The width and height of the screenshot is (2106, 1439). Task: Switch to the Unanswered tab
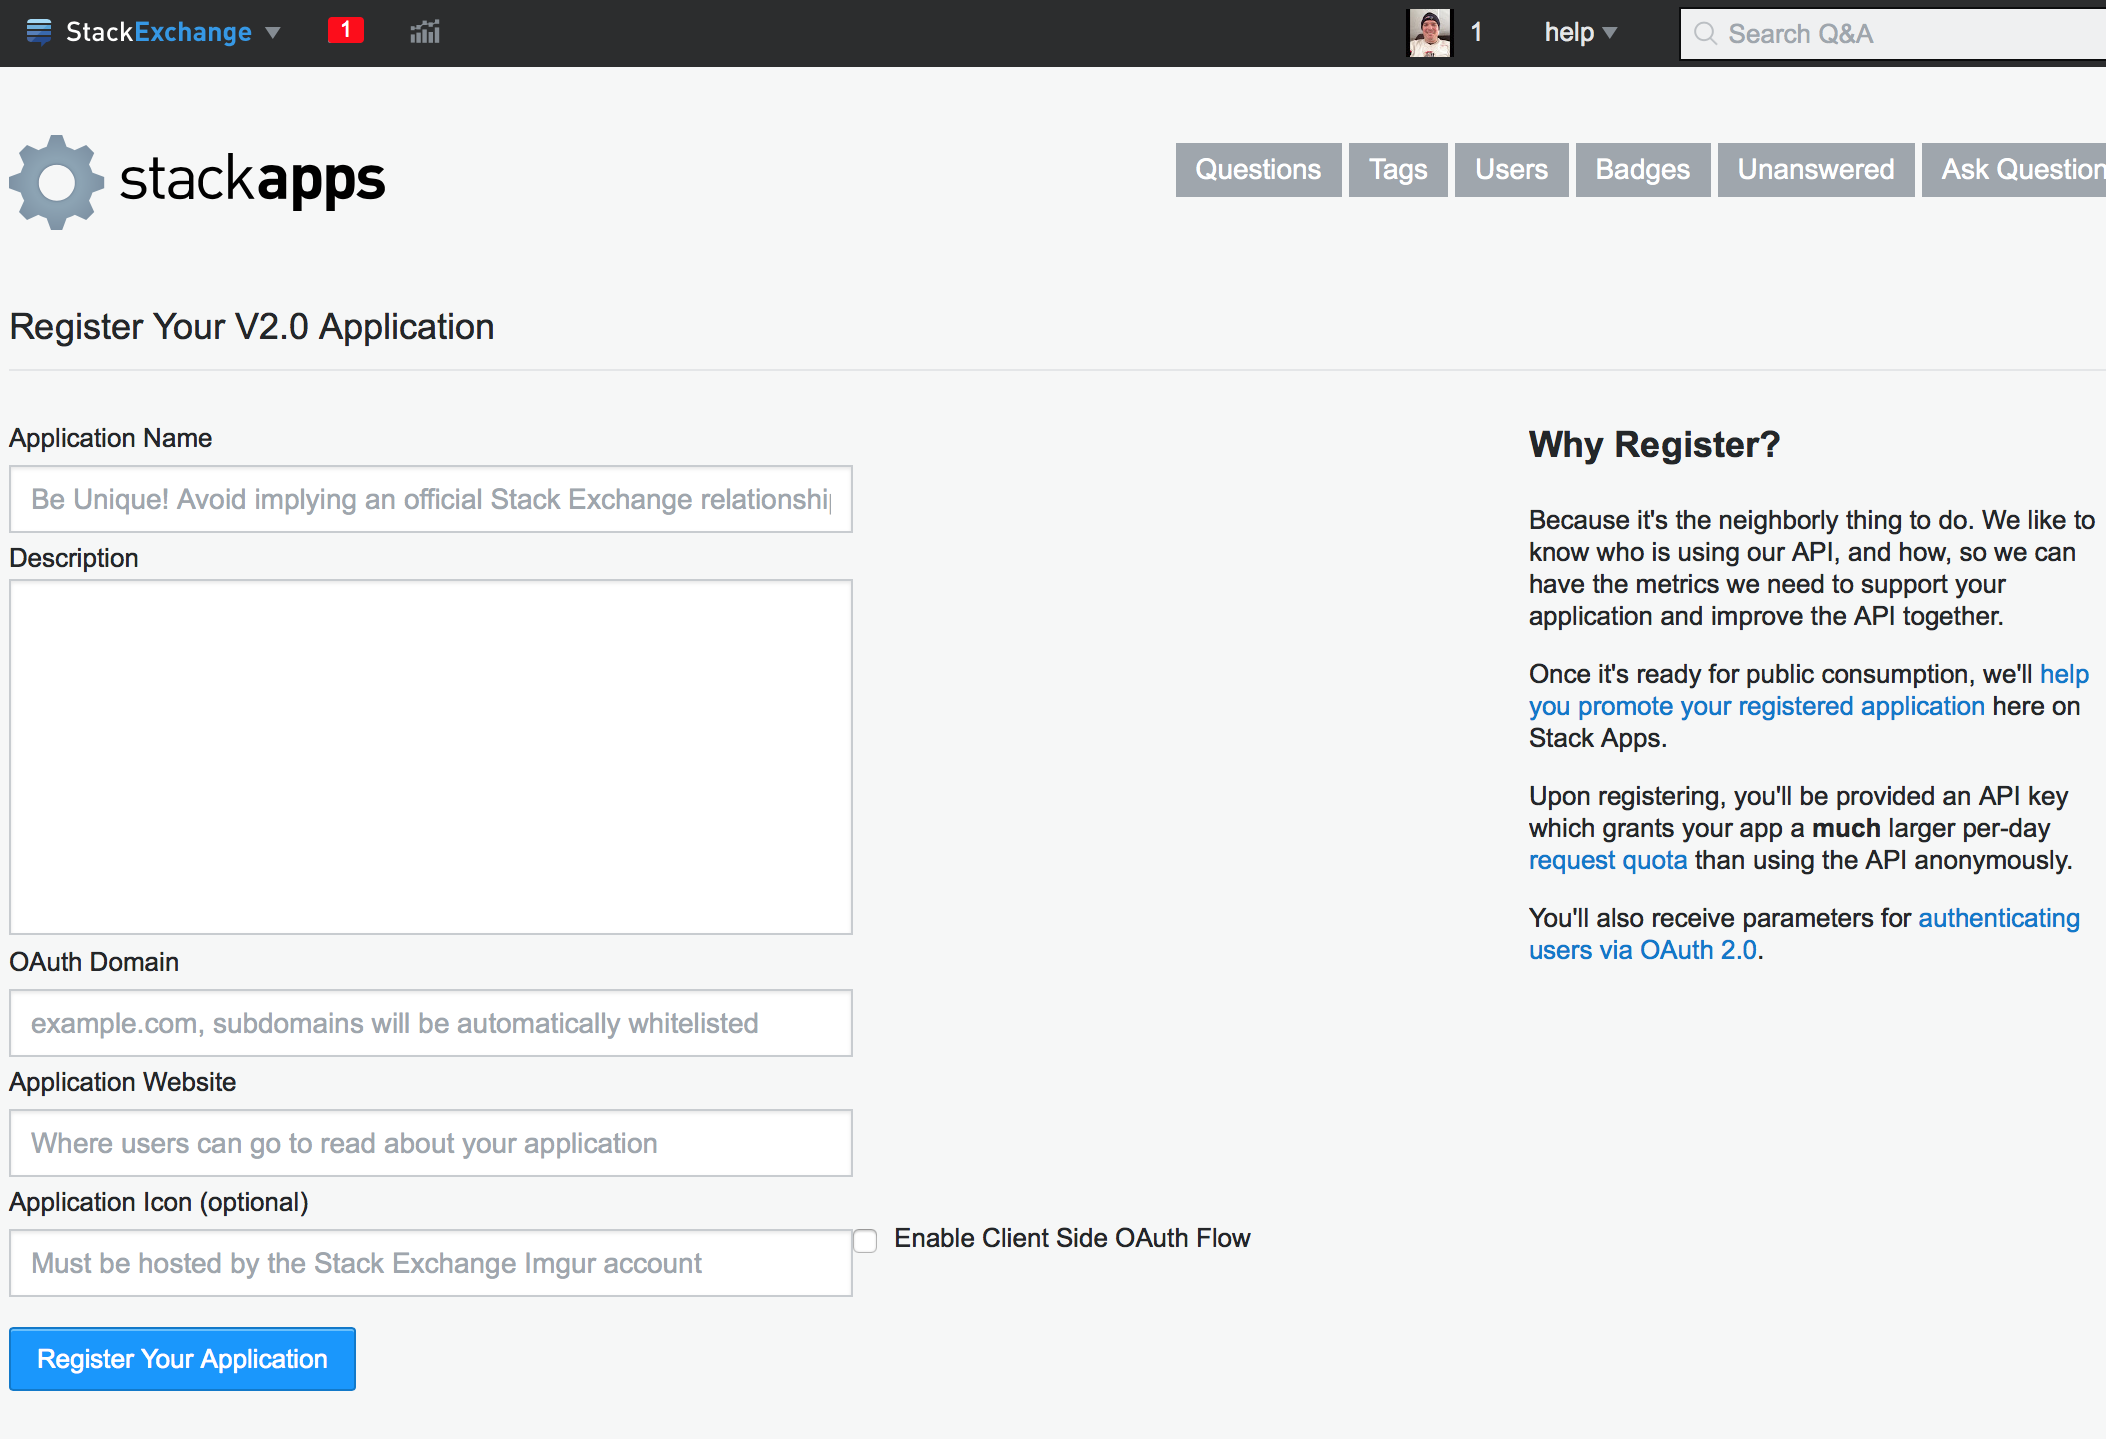click(1815, 166)
